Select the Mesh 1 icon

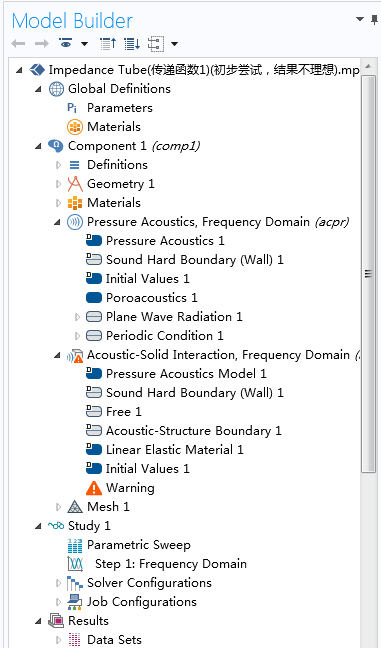click(x=75, y=507)
